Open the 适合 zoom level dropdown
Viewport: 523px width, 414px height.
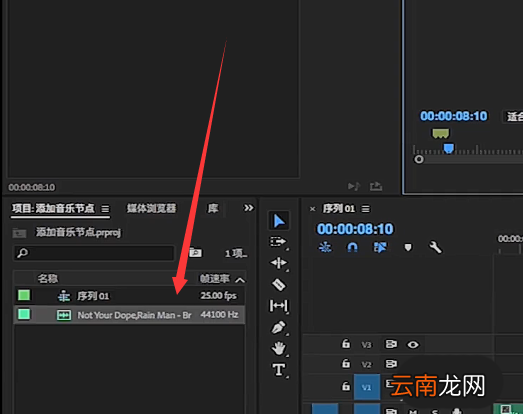[513, 116]
